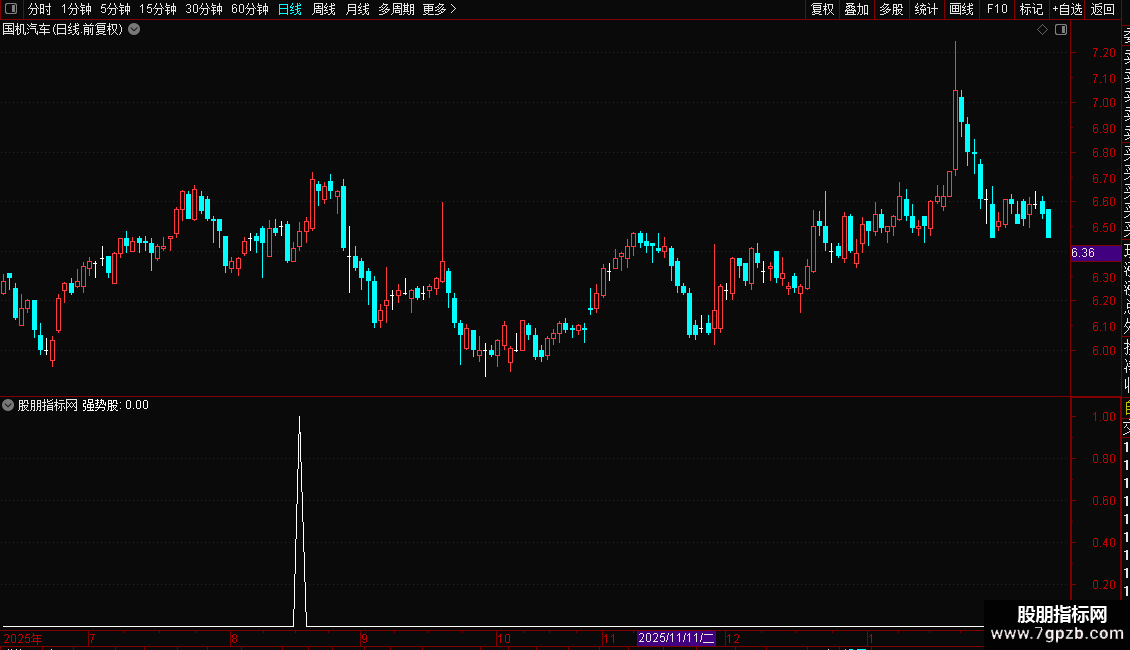Expand the 股朋指标网 indicator dropdown arrow
This screenshot has width=1130, height=650.
pyautogui.click(x=8, y=405)
